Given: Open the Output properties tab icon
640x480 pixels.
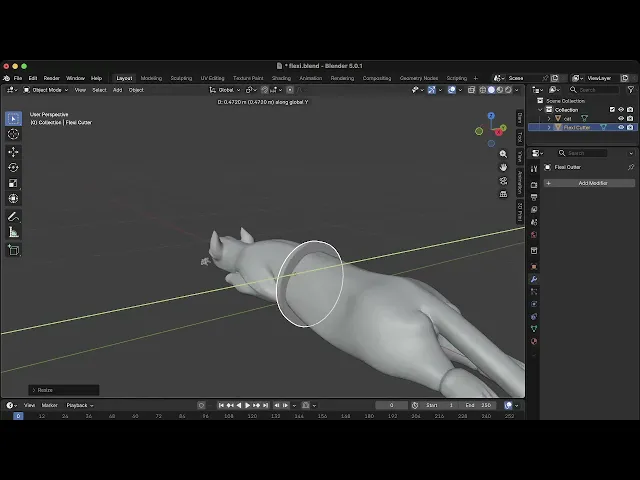Looking at the screenshot, I should [x=534, y=197].
